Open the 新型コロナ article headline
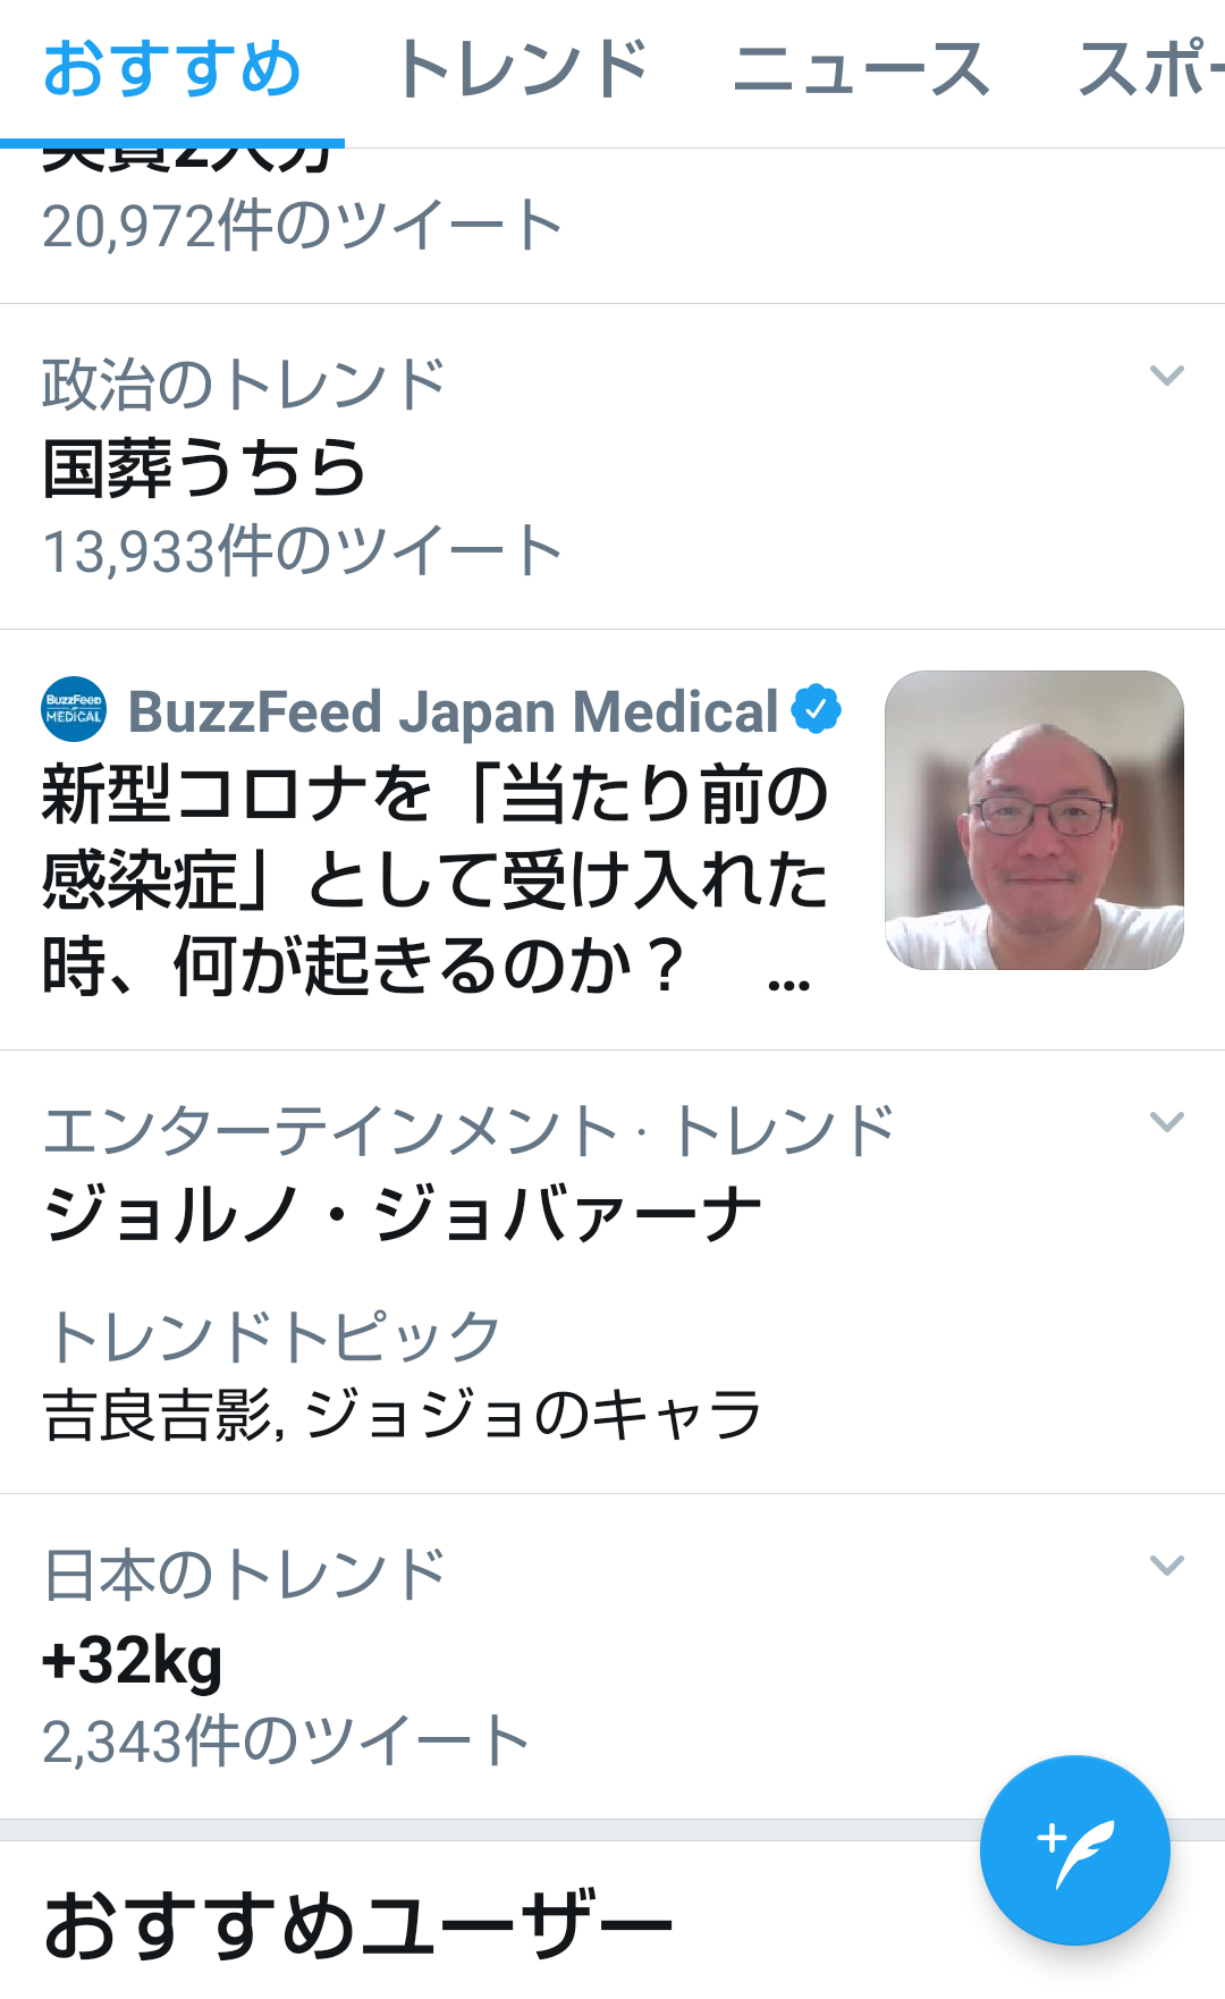Screen dimensions: 1225x1999 (434, 880)
